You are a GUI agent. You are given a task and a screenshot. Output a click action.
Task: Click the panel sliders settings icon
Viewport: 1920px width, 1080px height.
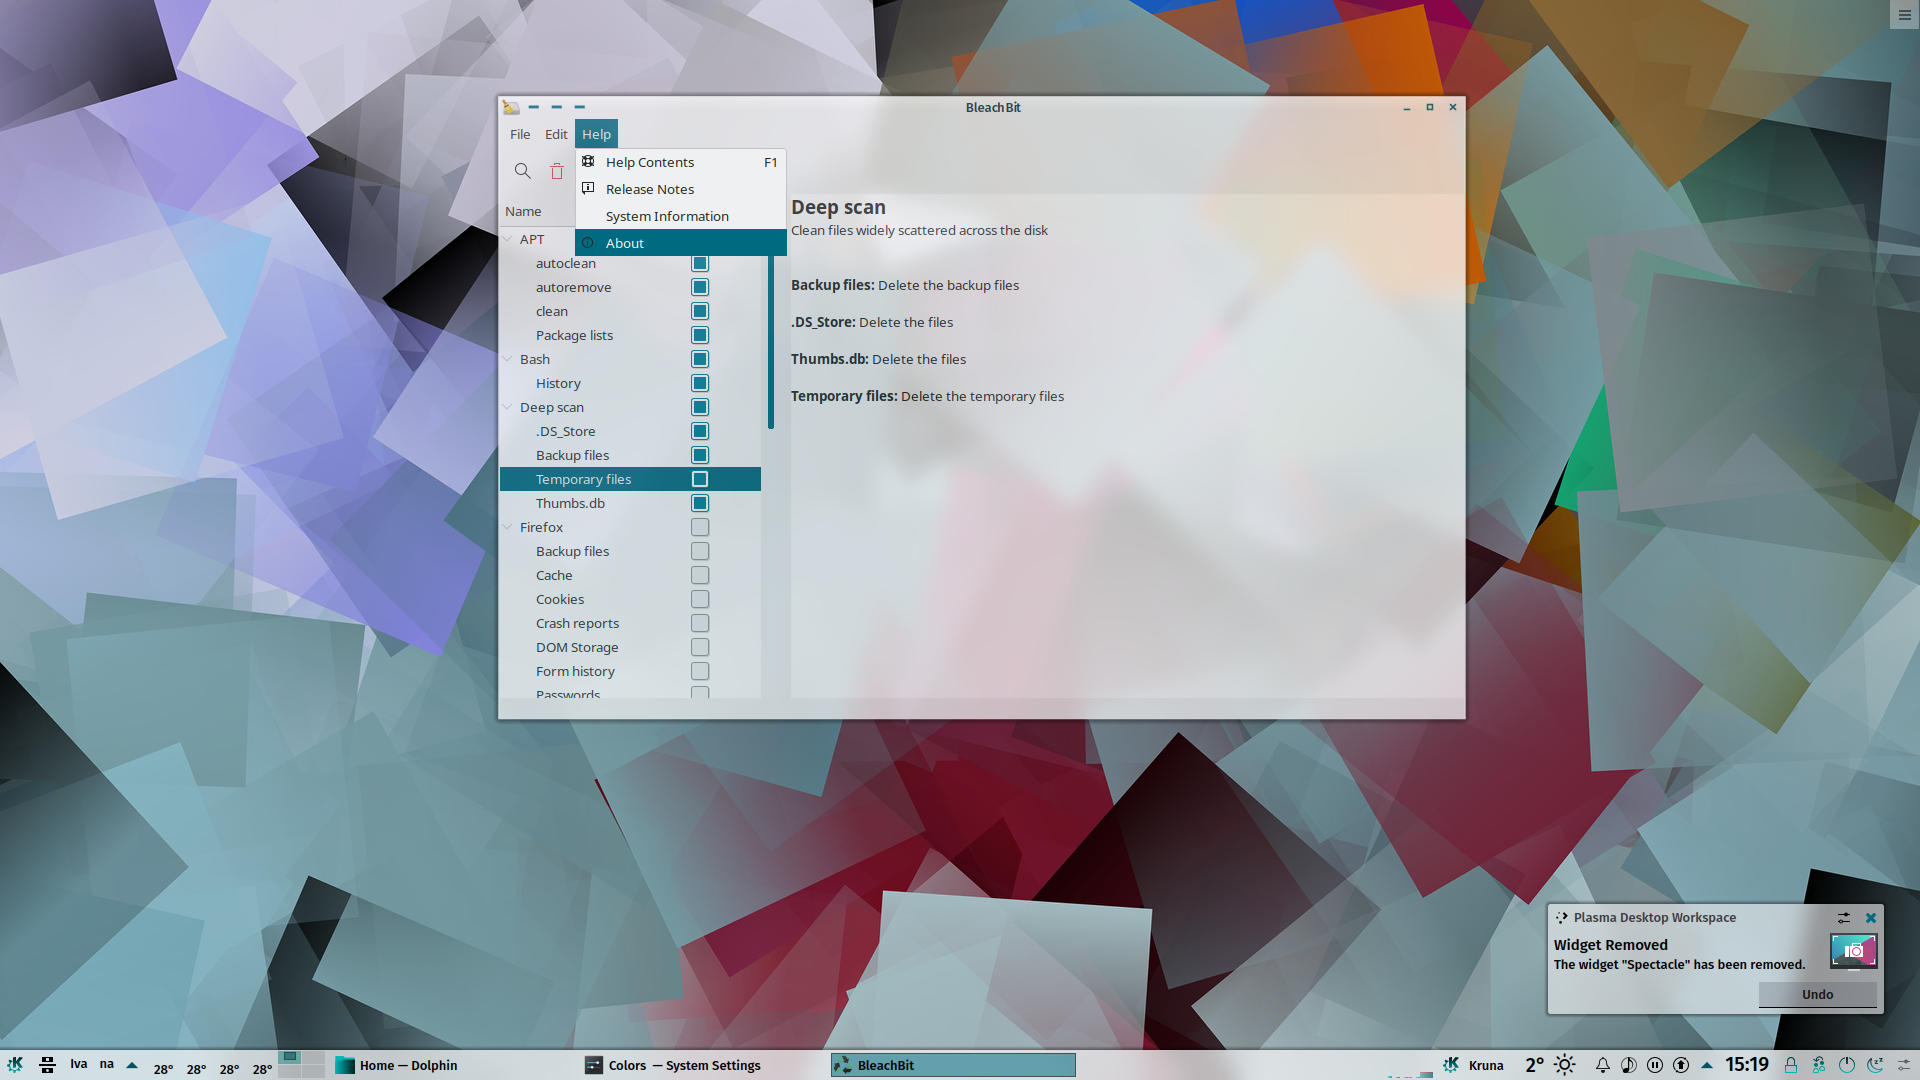point(1904,1065)
